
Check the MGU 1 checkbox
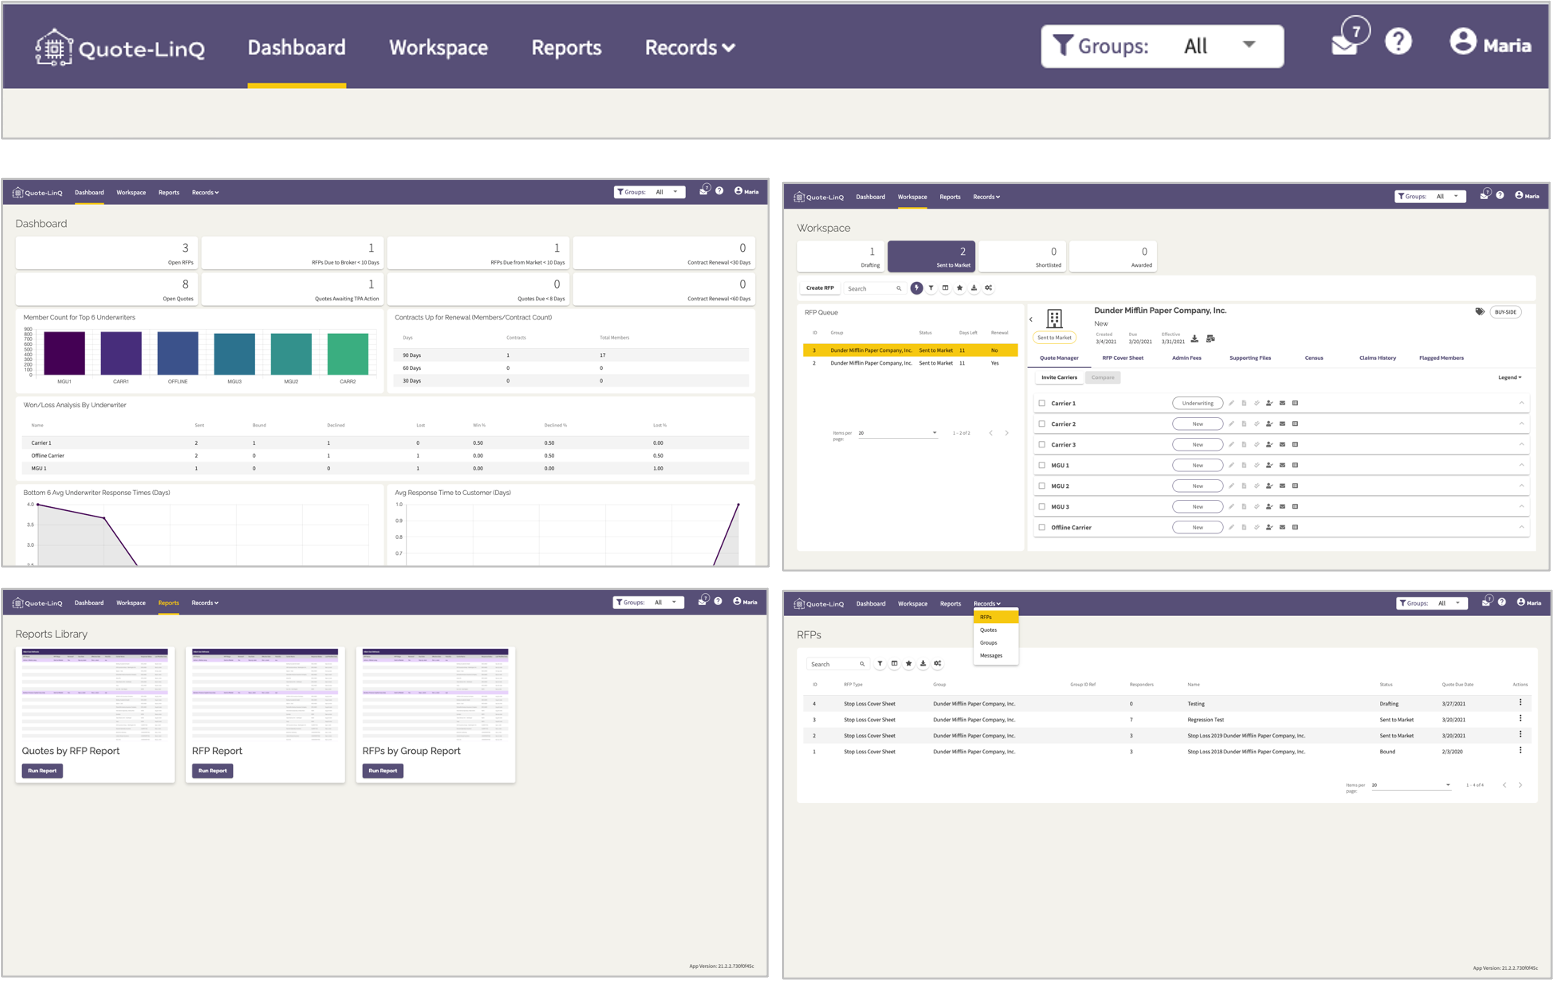1042,465
